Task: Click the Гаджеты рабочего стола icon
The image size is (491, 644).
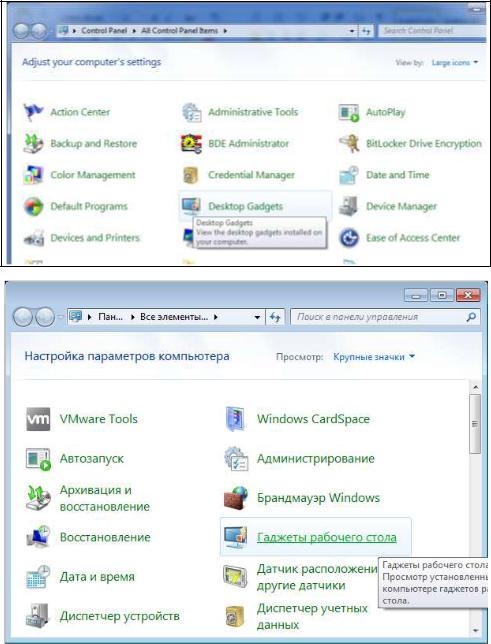Action: pyautogui.click(x=236, y=537)
